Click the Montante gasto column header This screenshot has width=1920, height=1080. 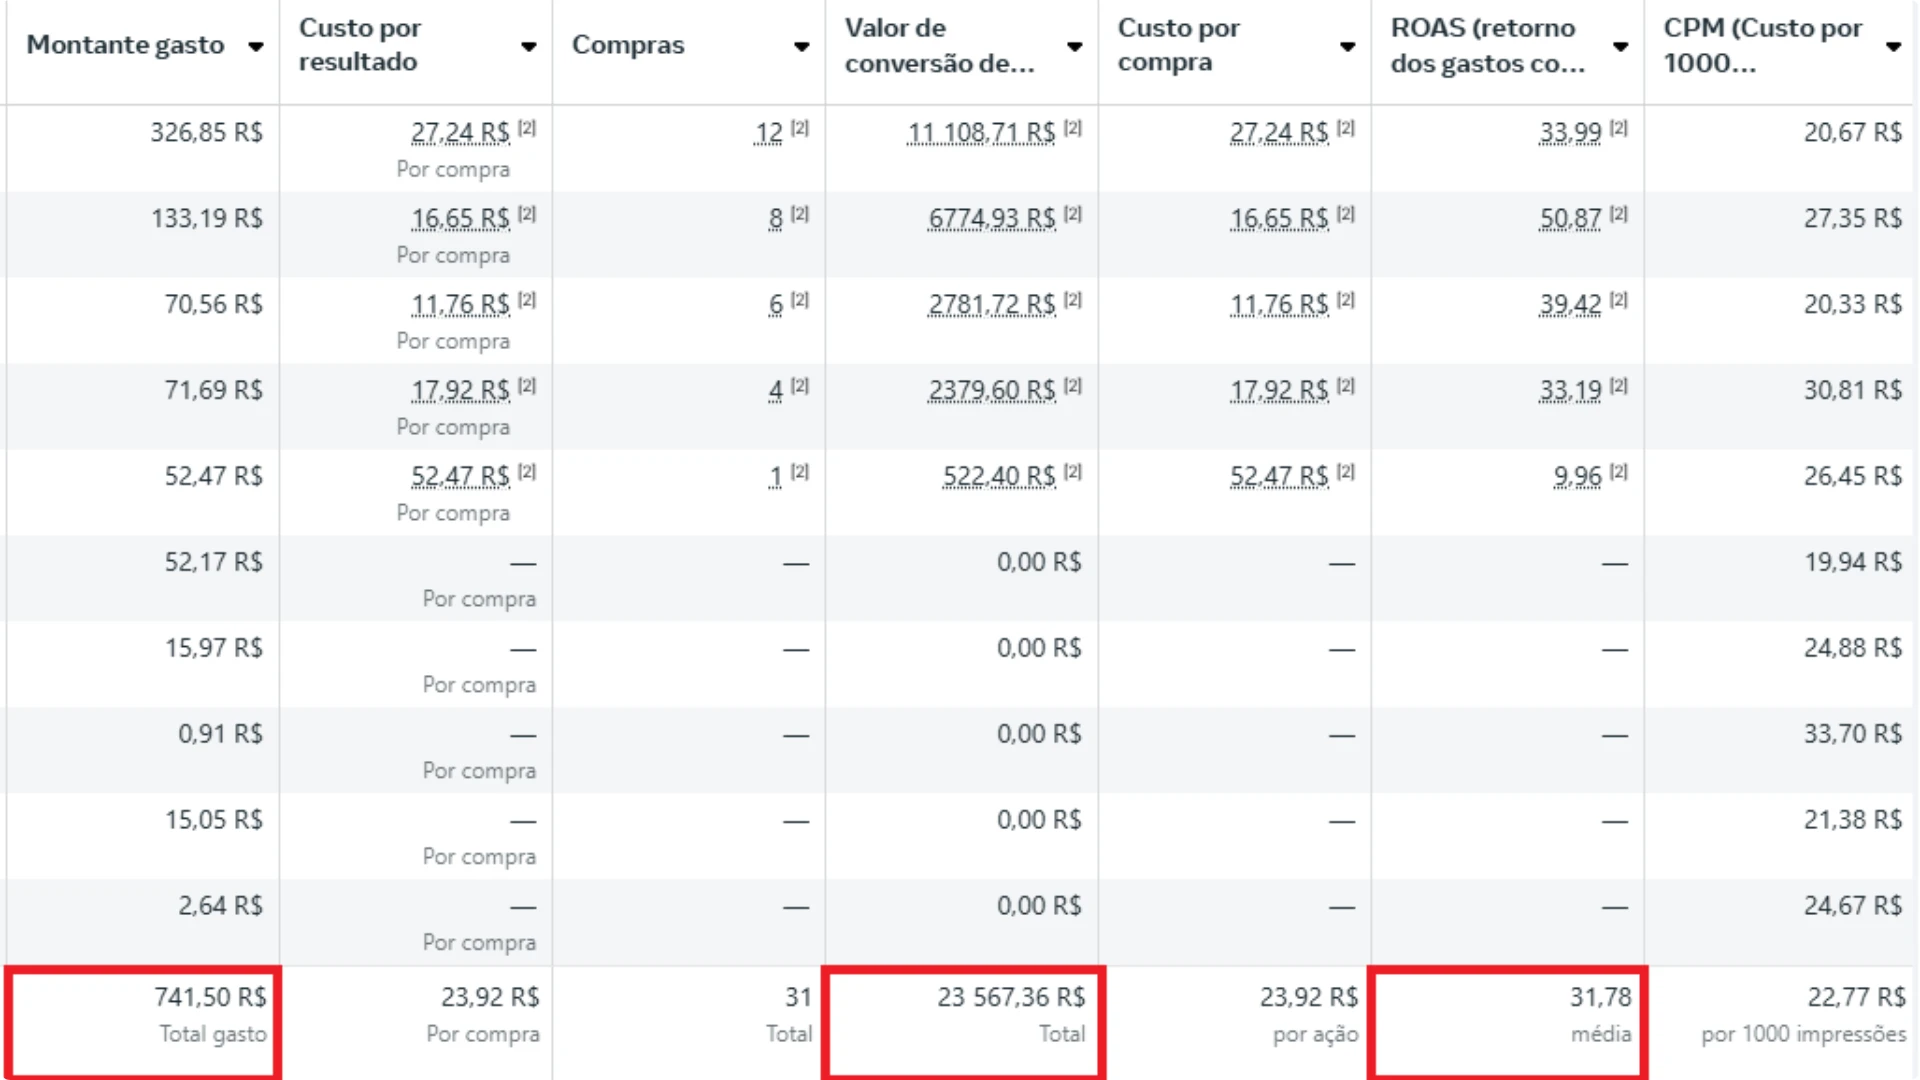pyautogui.click(x=125, y=45)
